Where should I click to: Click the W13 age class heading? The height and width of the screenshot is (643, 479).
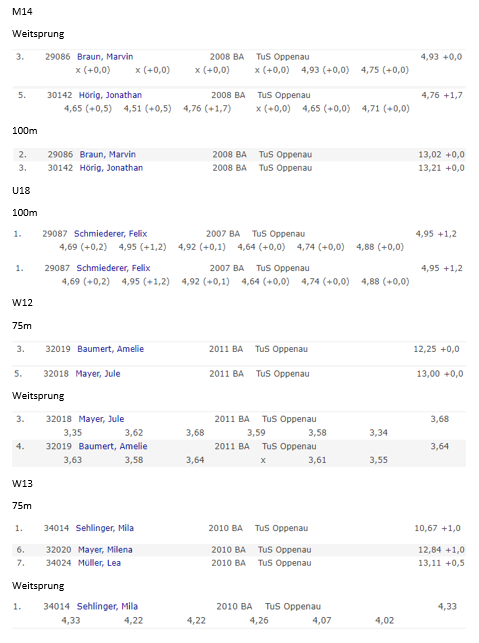(x=22, y=483)
